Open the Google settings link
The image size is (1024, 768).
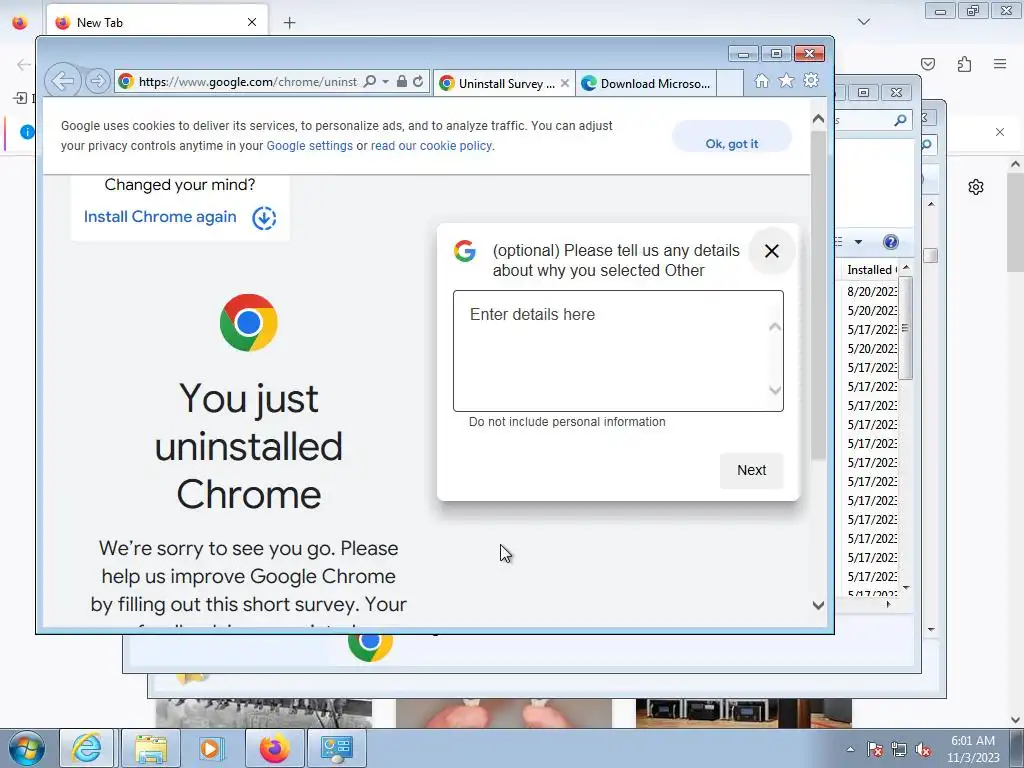pyautogui.click(x=310, y=146)
